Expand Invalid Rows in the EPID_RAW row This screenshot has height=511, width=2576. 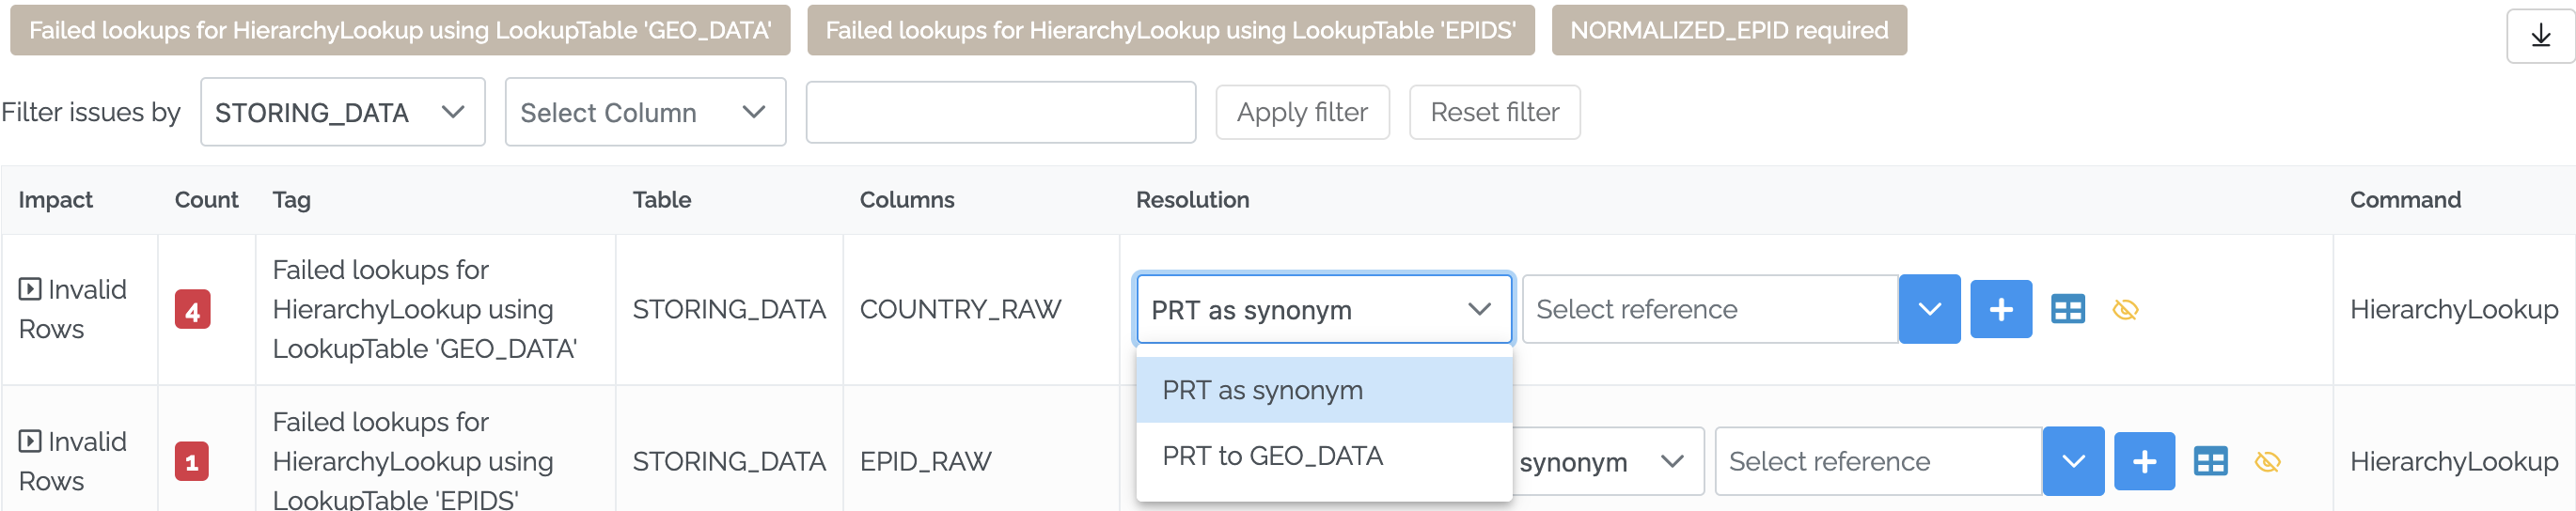[x=30, y=441]
